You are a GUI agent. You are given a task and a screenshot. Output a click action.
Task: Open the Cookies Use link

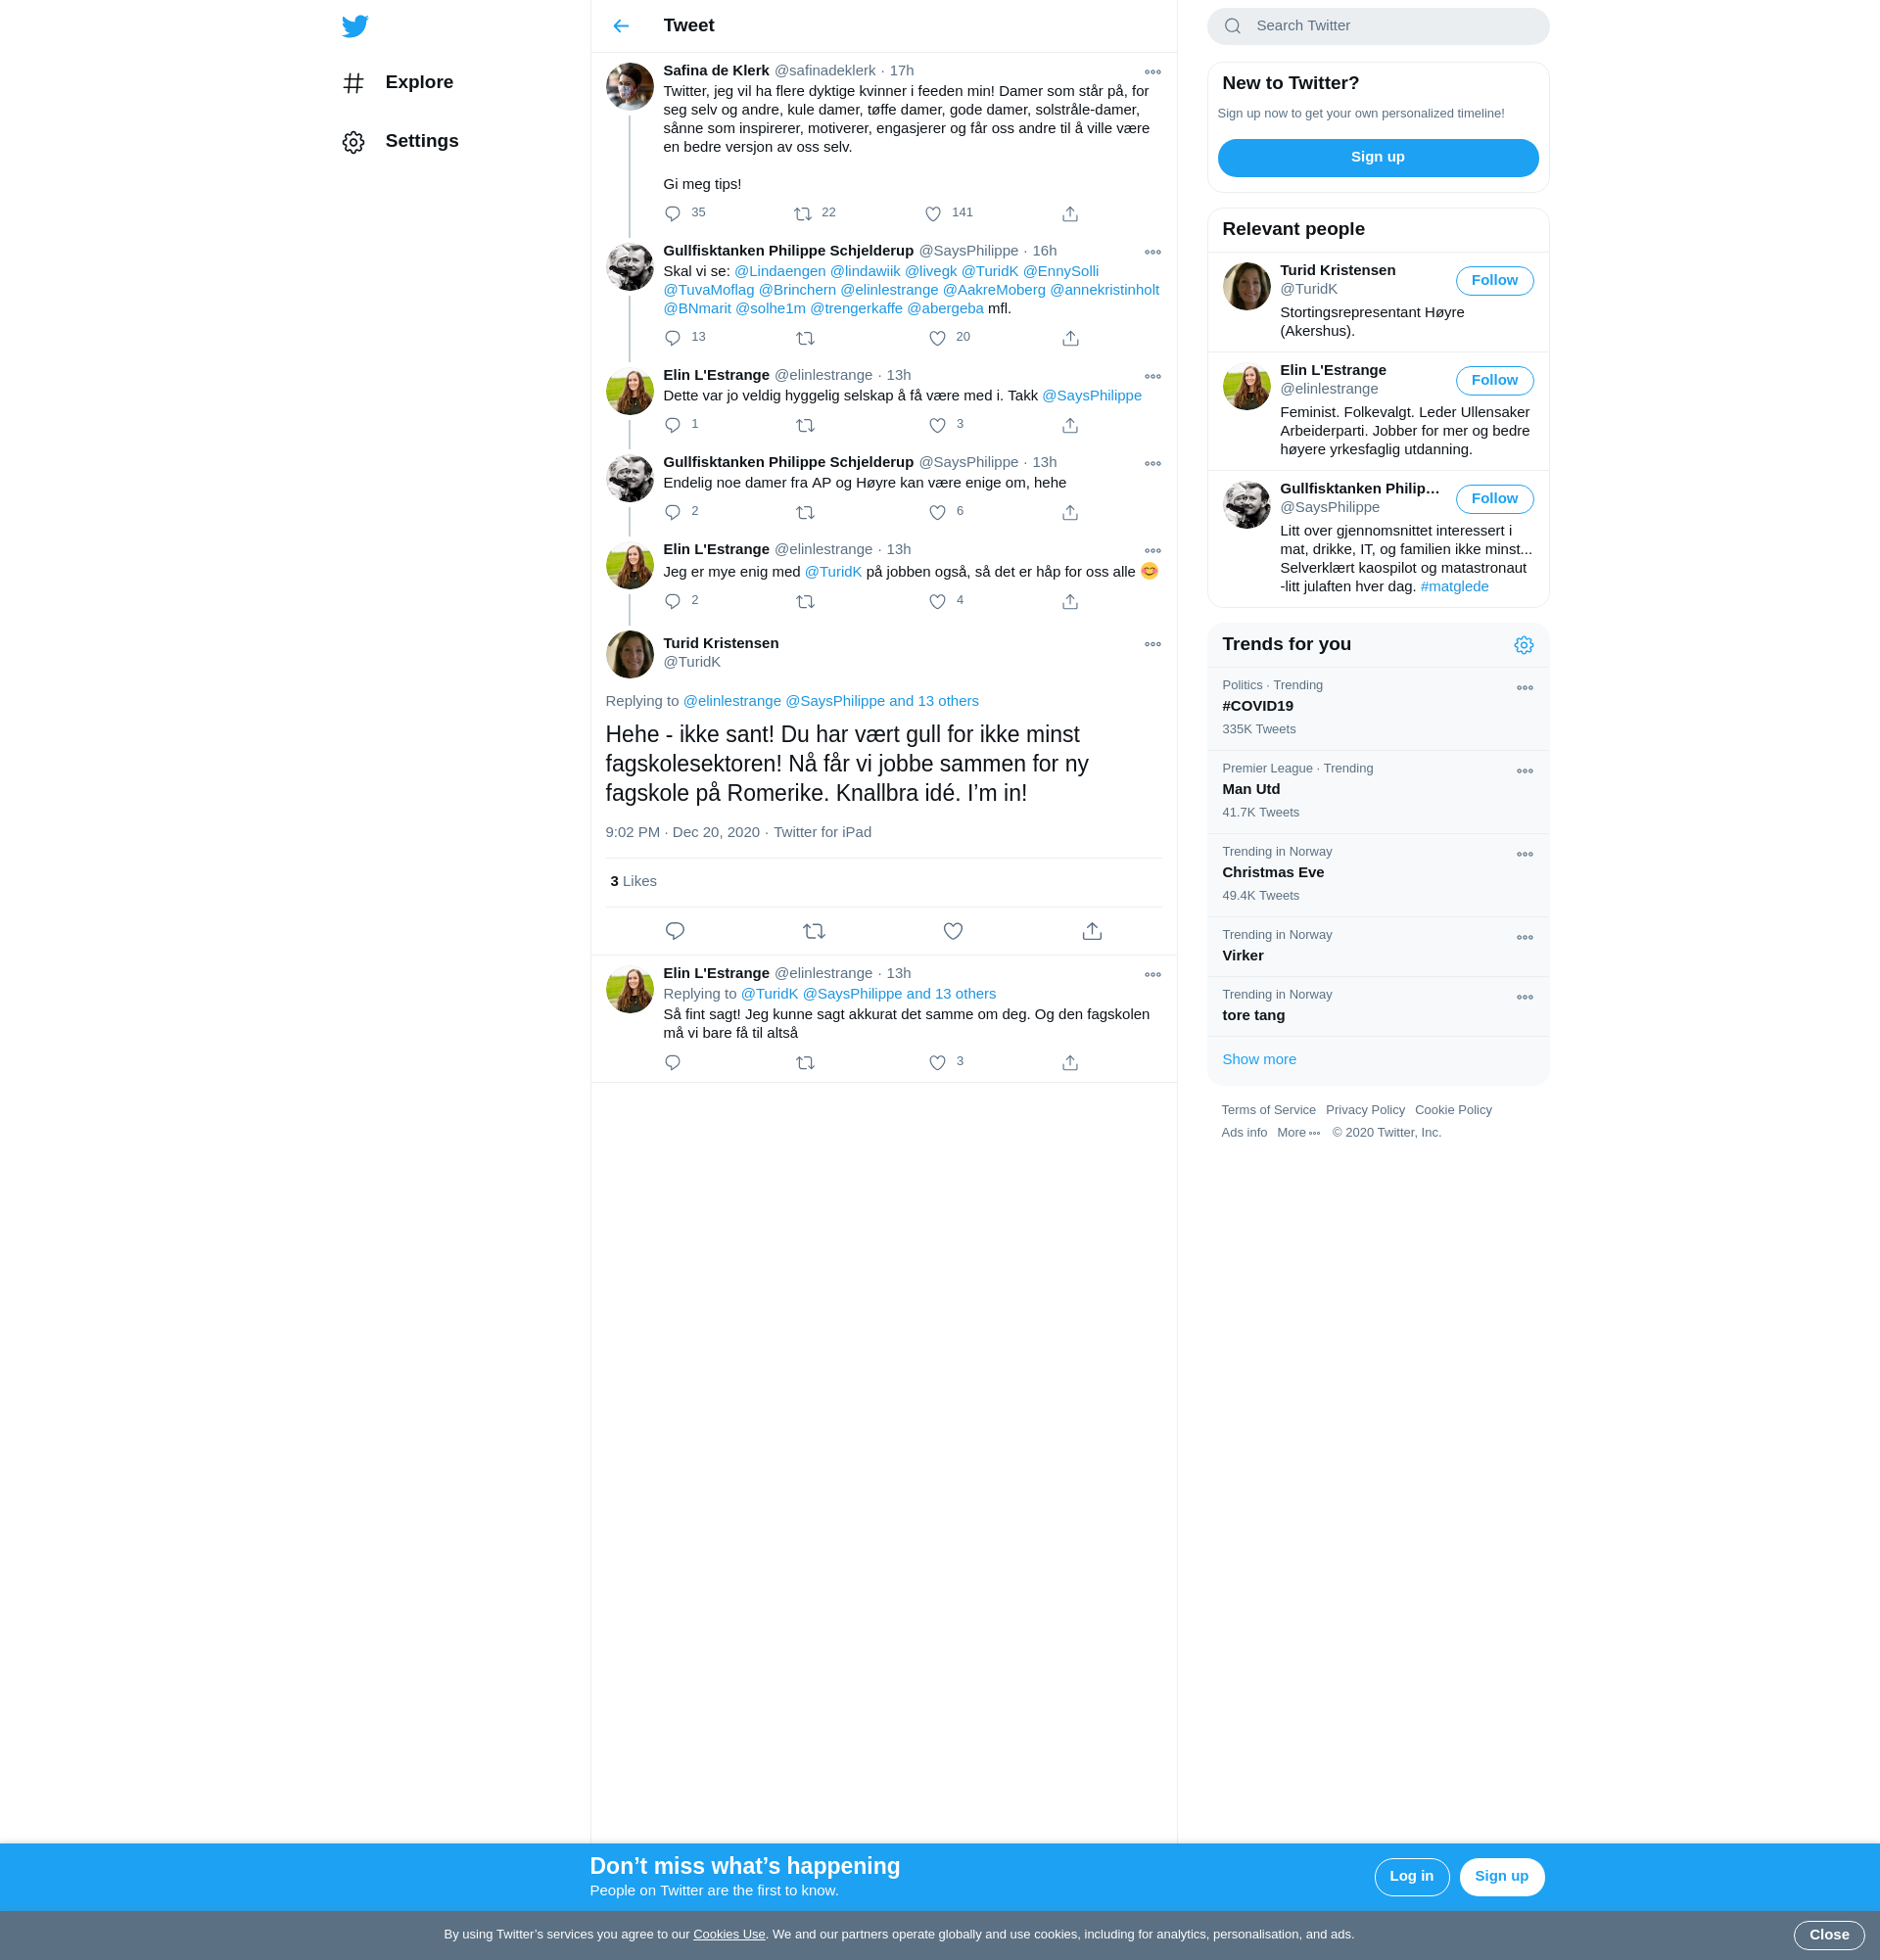coord(729,1934)
